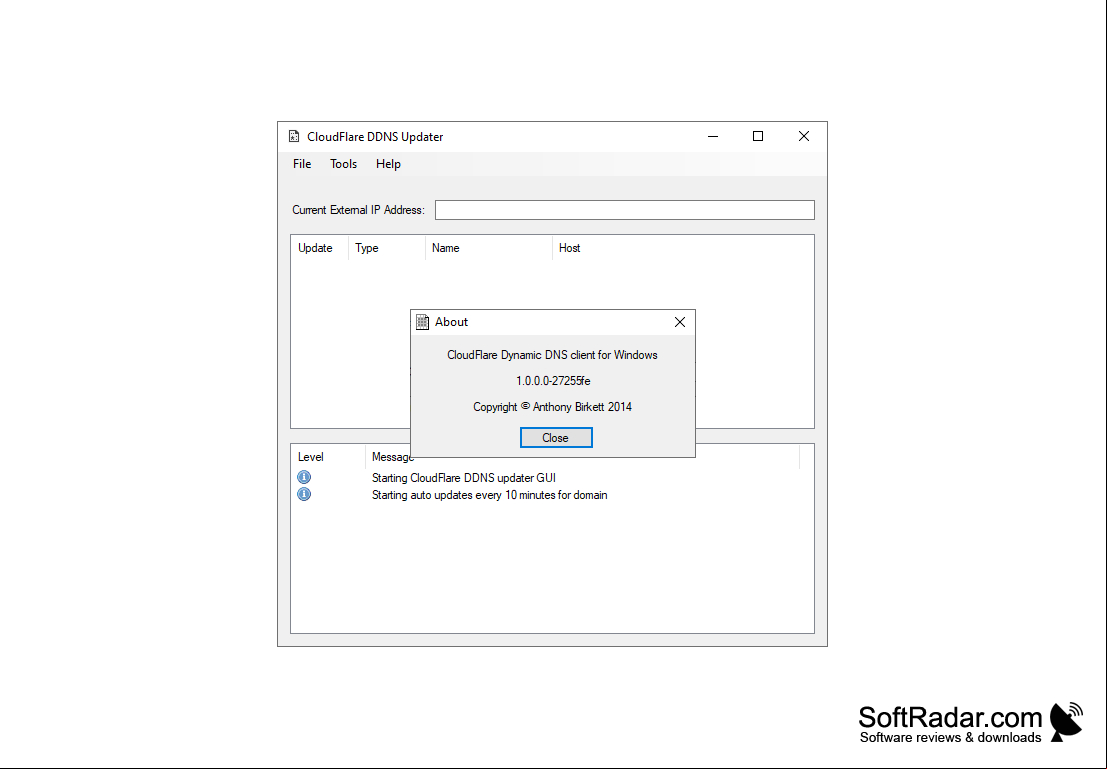Viewport: 1107px width, 769px height.
Task: Sort by the Update column header
Action: pyautogui.click(x=319, y=248)
